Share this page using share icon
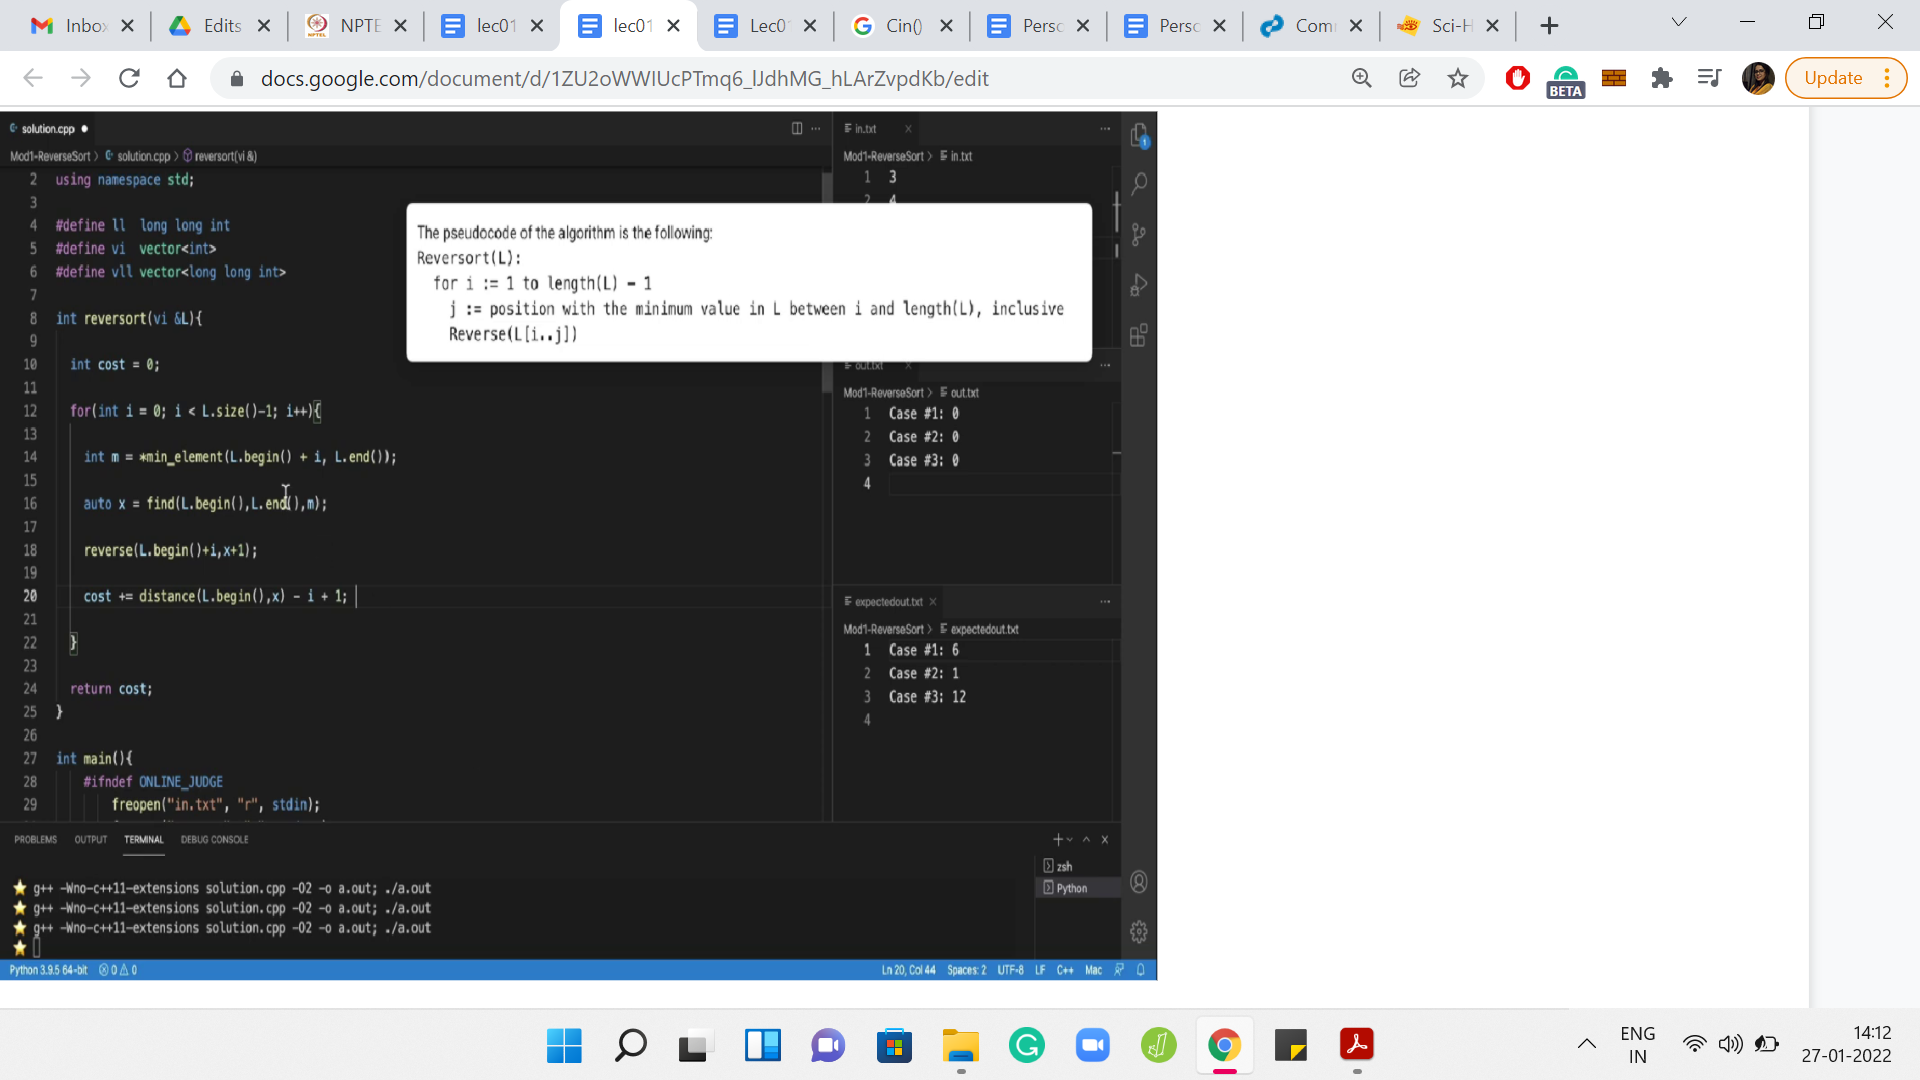The image size is (1920, 1080). point(1409,78)
